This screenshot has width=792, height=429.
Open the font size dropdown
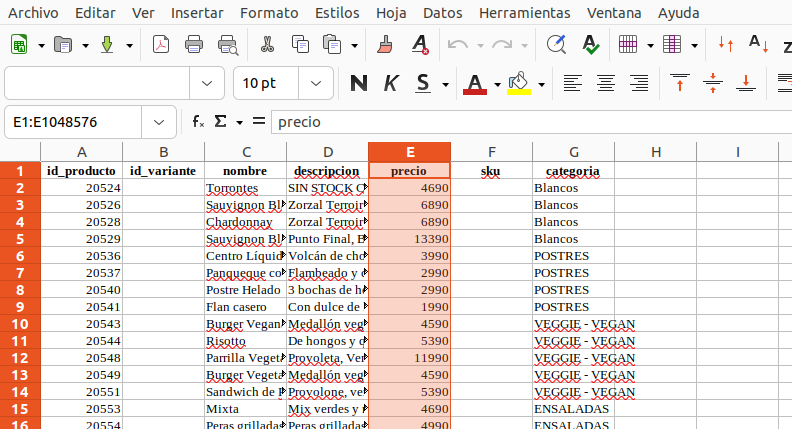[315, 83]
